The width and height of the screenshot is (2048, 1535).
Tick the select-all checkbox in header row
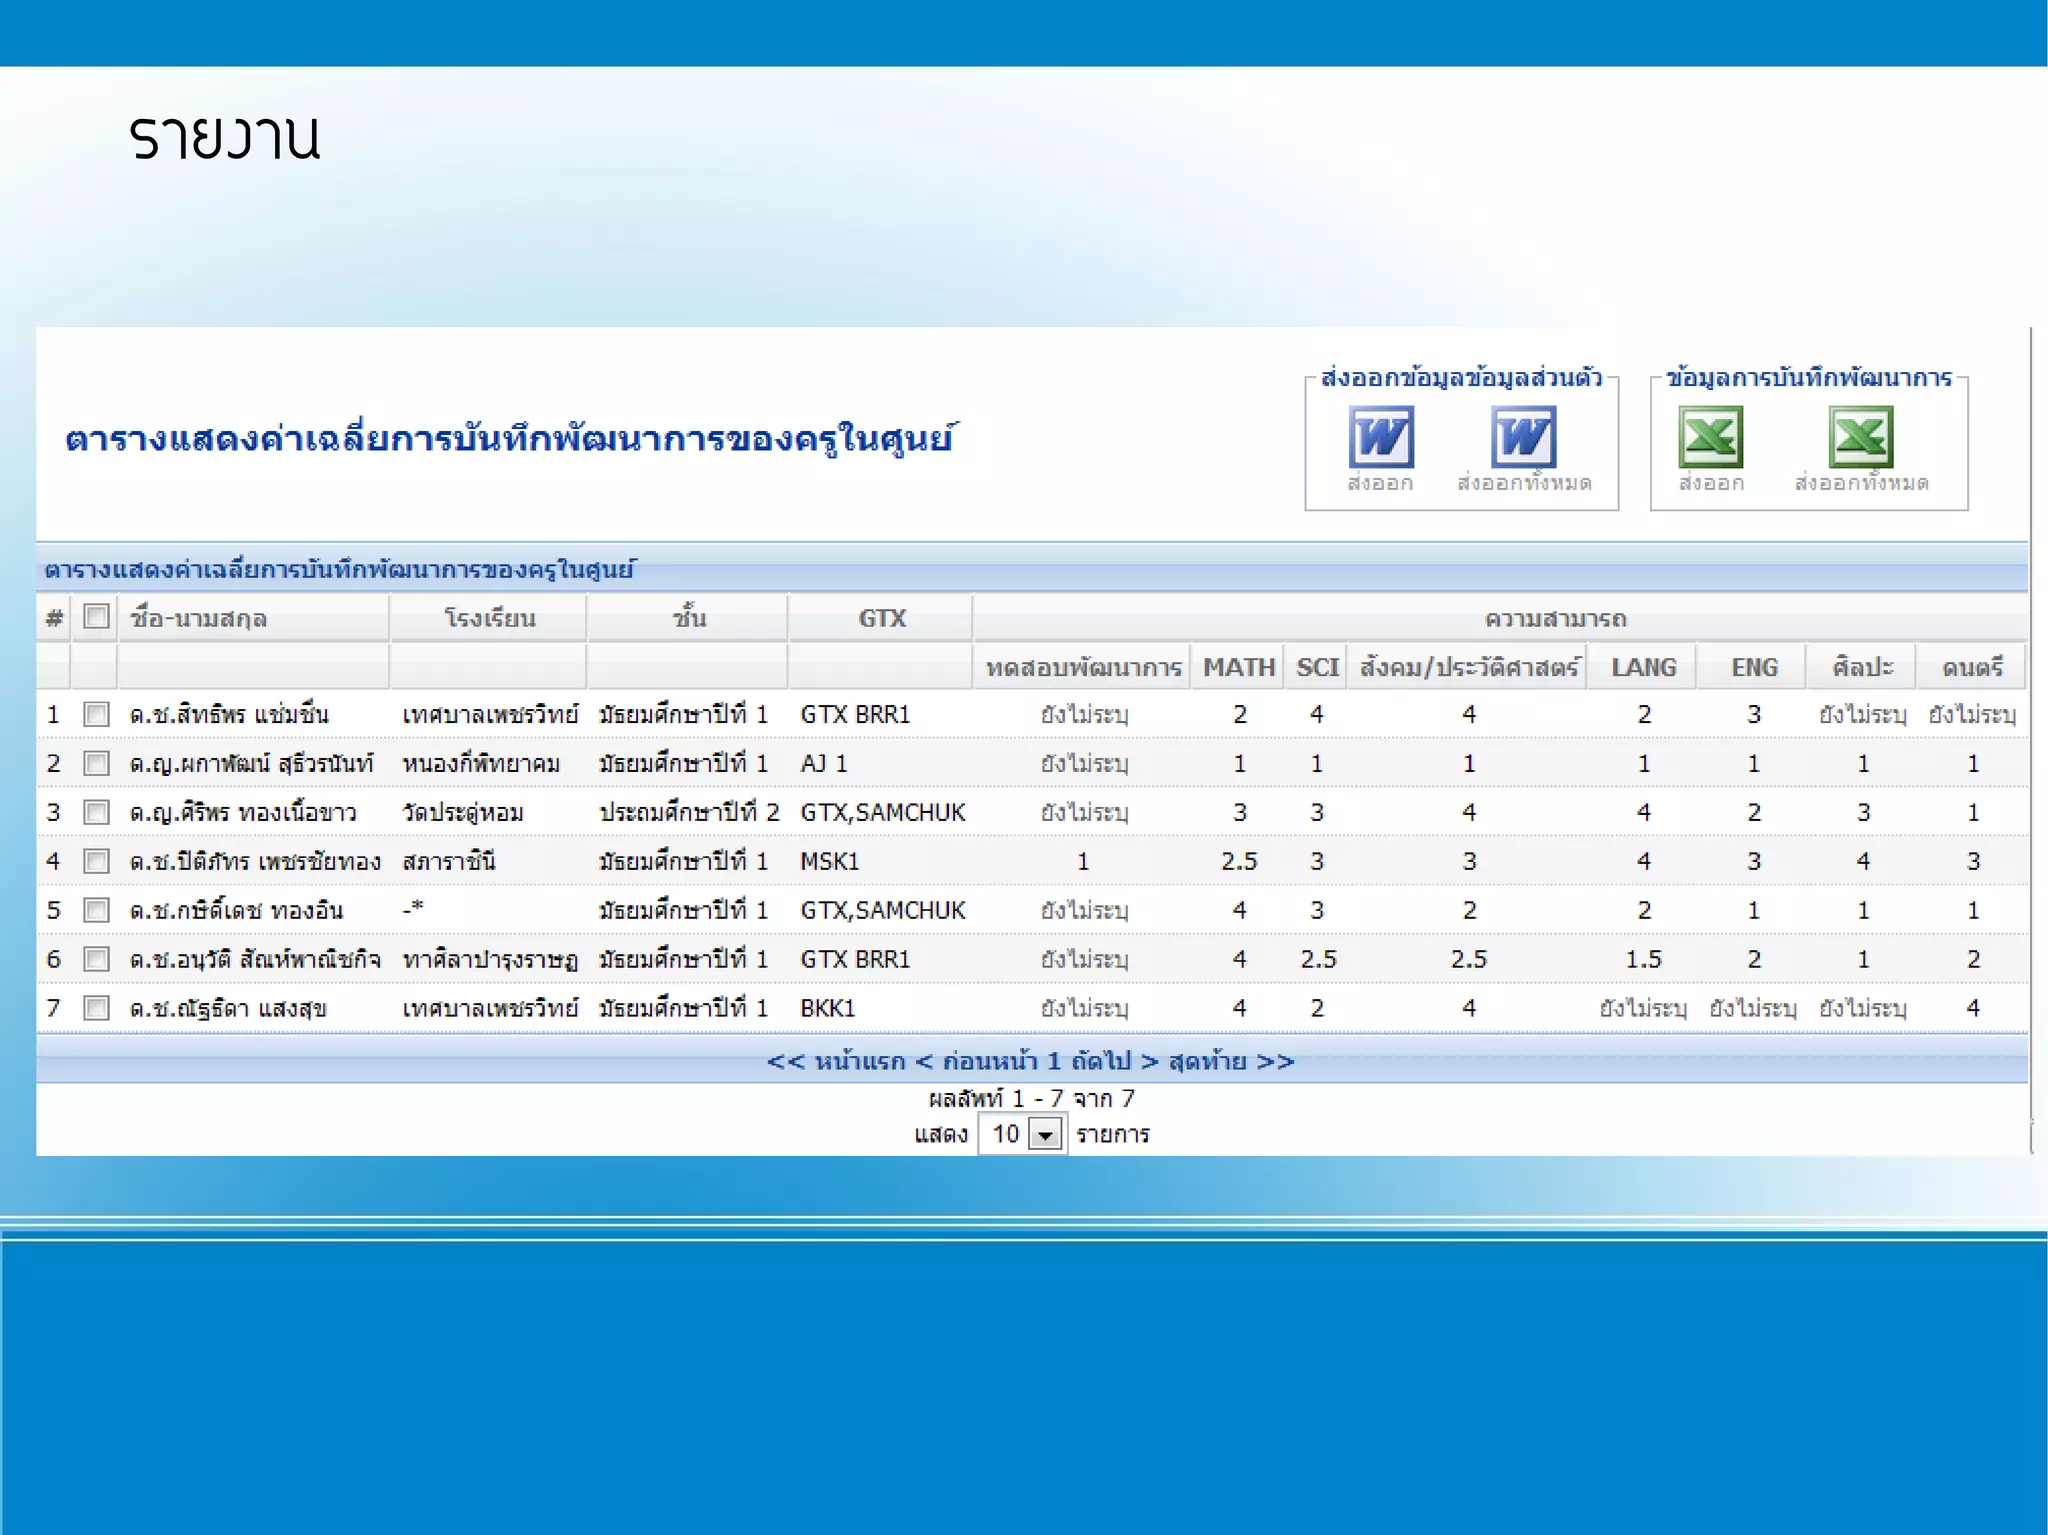(x=96, y=617)
